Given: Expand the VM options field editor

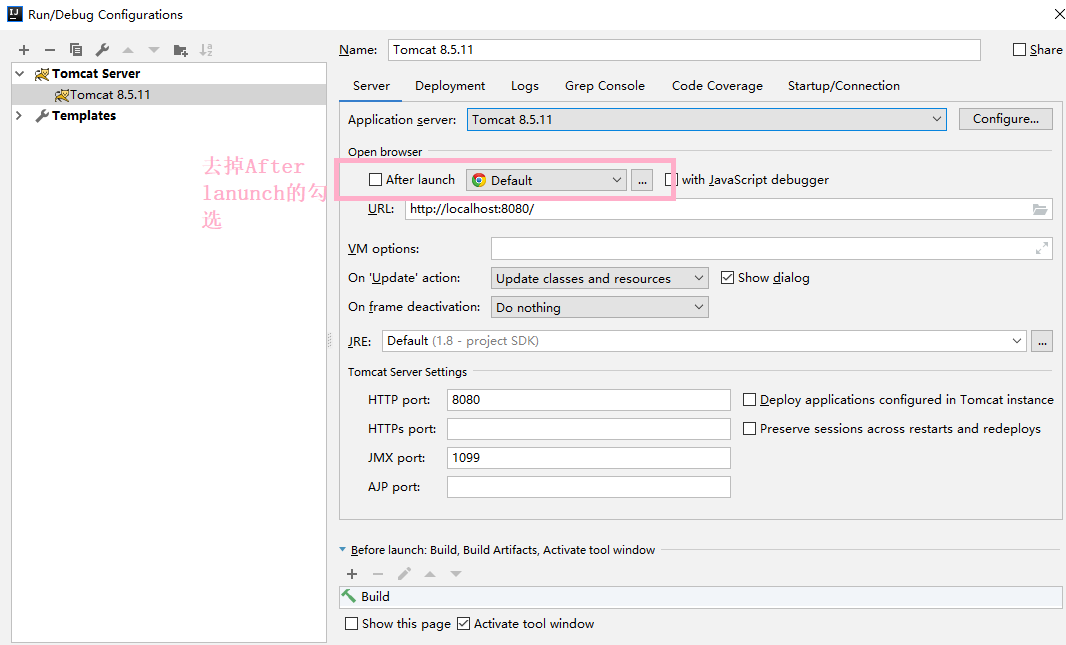Looking at the screenshot, I should tap(1042, 249).
